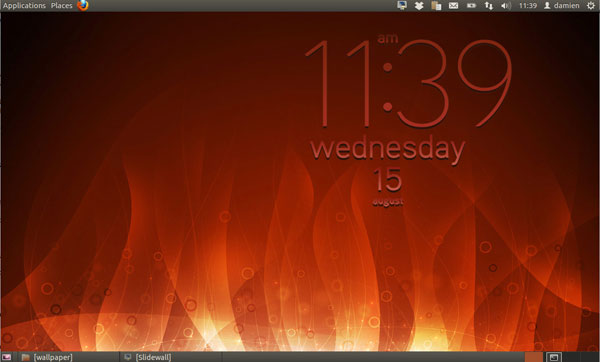Image resolution: width=600 pixels, height=362 pixels.
Task: Open the mail messaging indicator
Action: tap(453, 5)
